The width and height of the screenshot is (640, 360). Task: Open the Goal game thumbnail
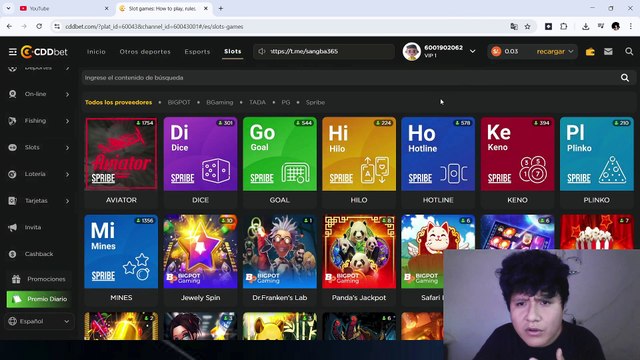[280, 154]
